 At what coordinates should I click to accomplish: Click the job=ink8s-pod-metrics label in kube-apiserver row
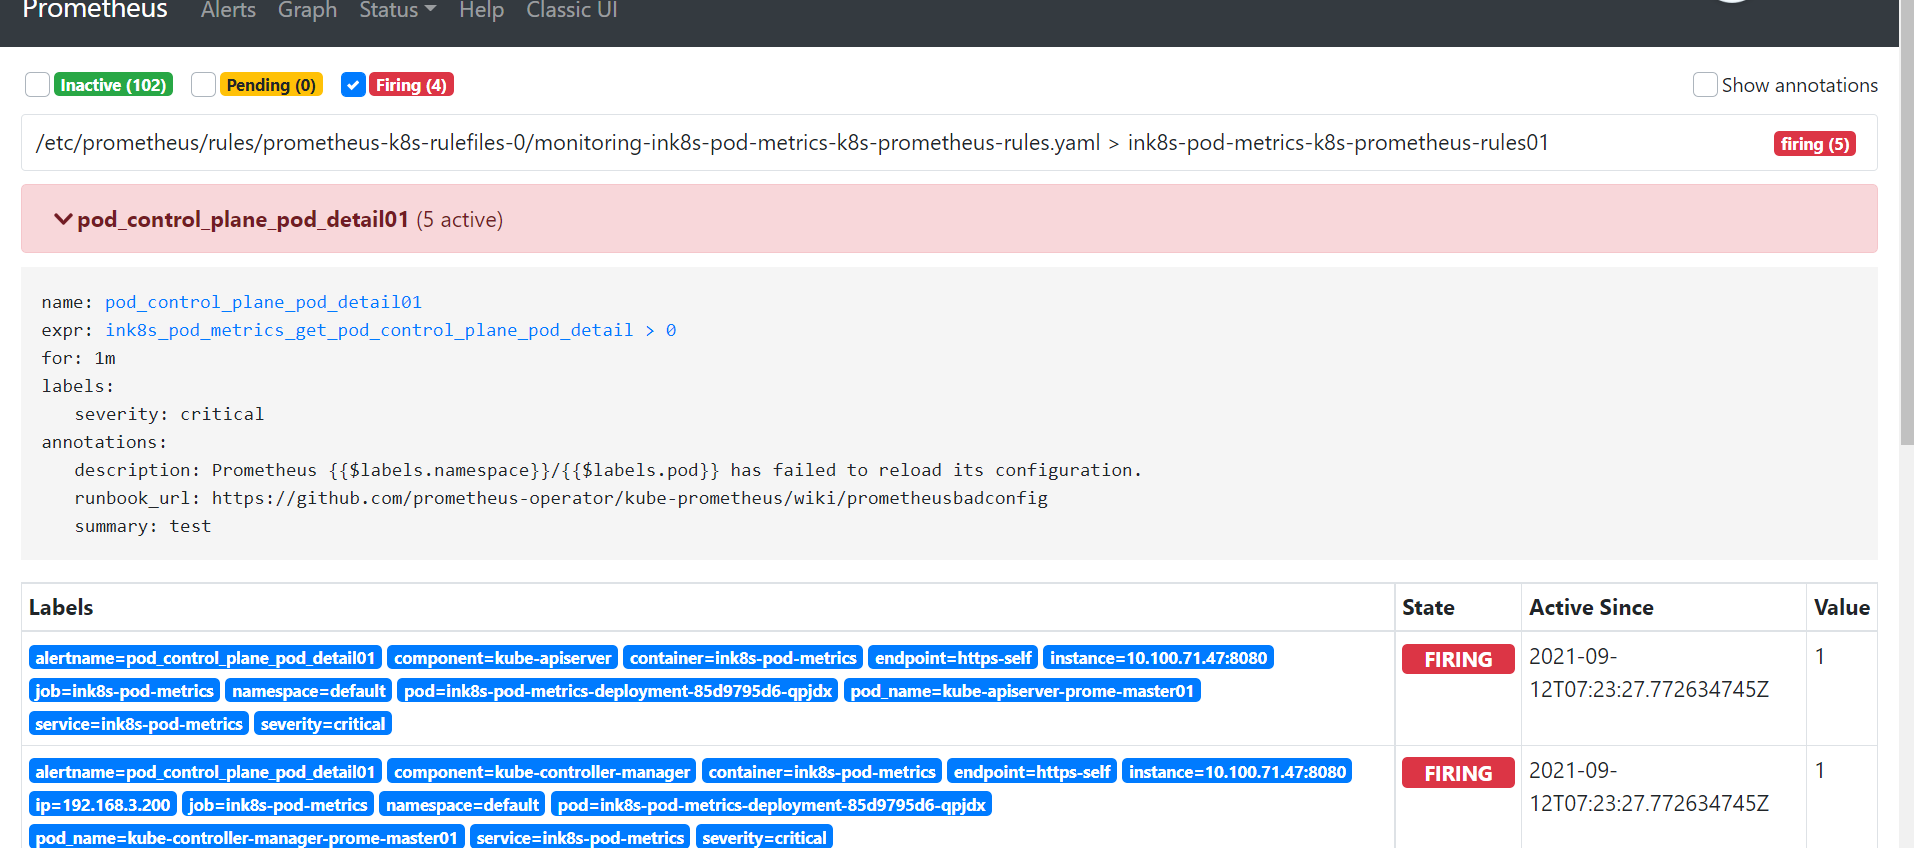pyautogui.click(x=124, y=691)
